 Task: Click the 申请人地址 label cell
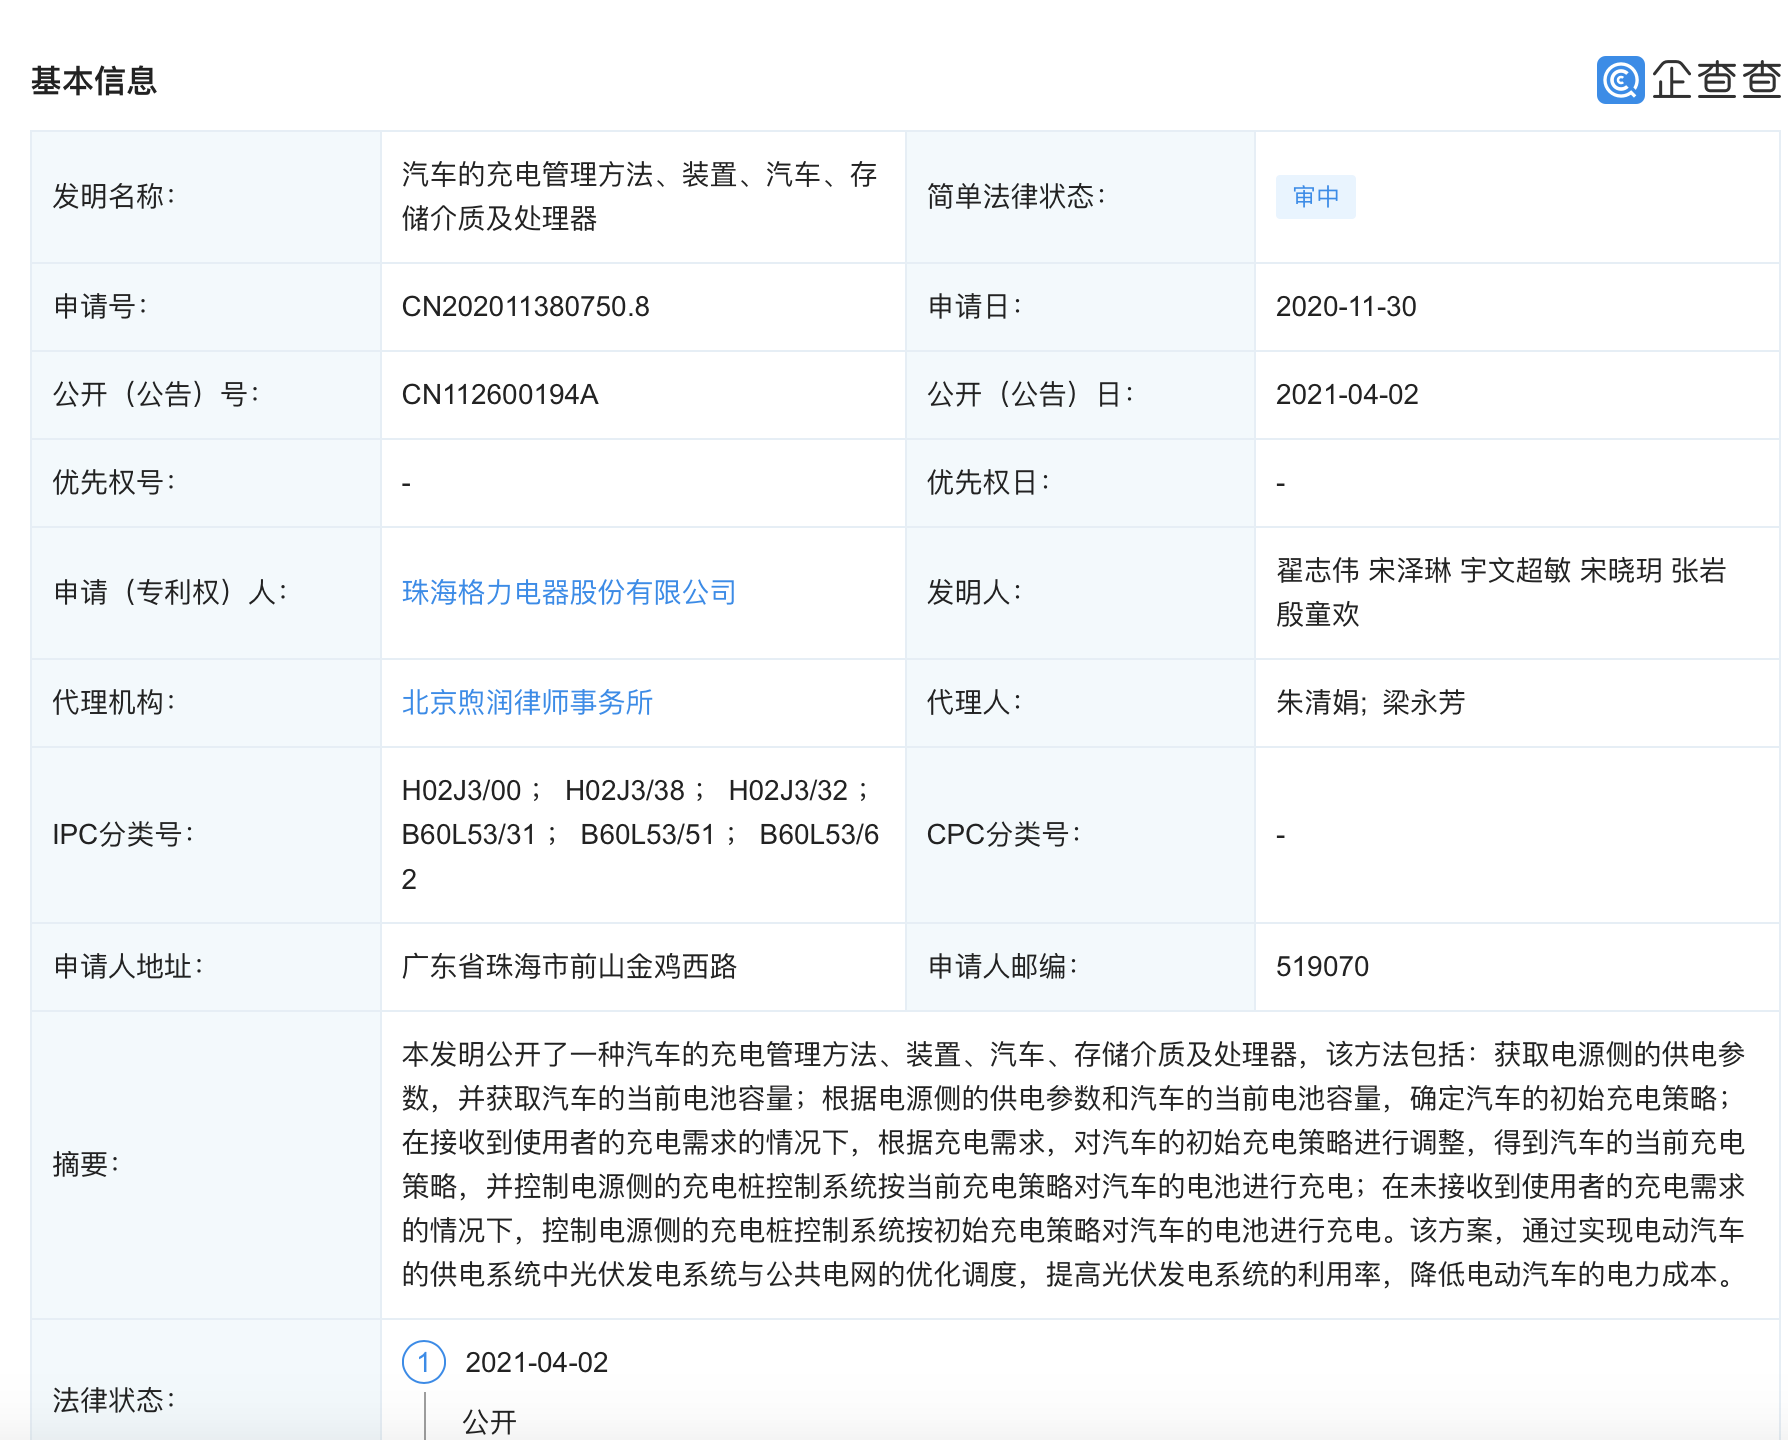click(206, 967)
